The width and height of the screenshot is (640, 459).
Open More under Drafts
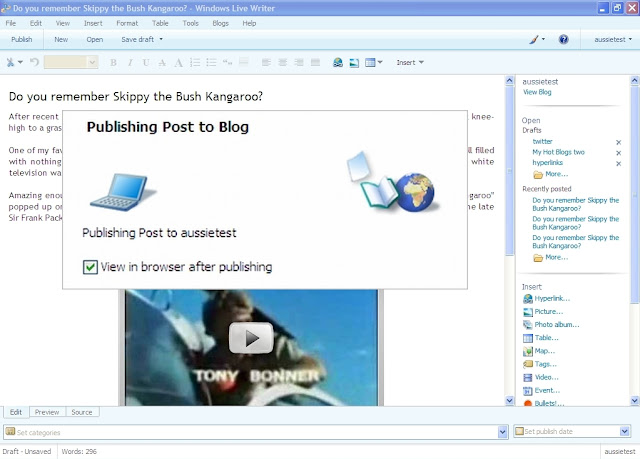[556, 174]
